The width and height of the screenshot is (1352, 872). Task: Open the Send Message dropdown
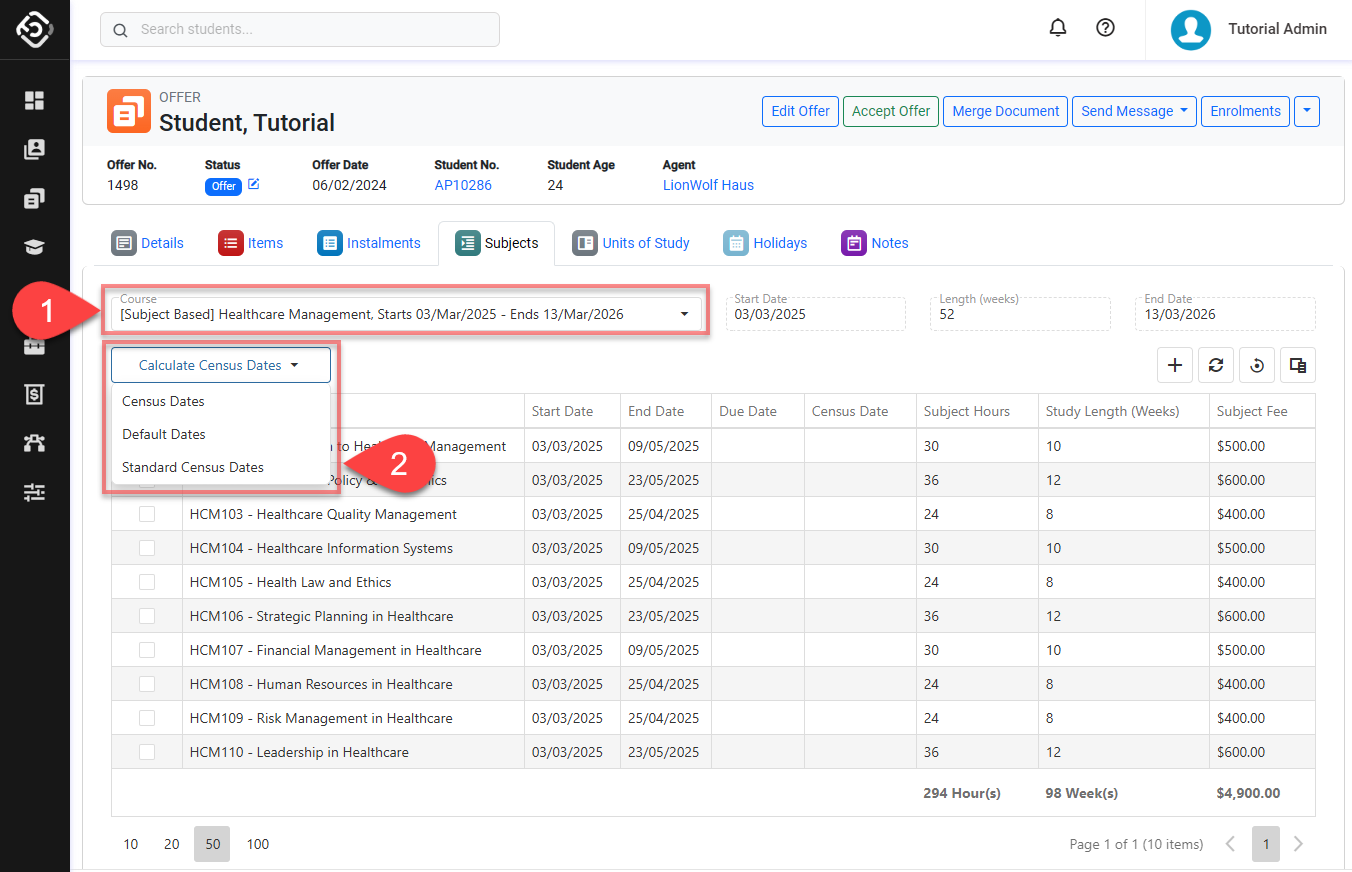coord(1134,111)
